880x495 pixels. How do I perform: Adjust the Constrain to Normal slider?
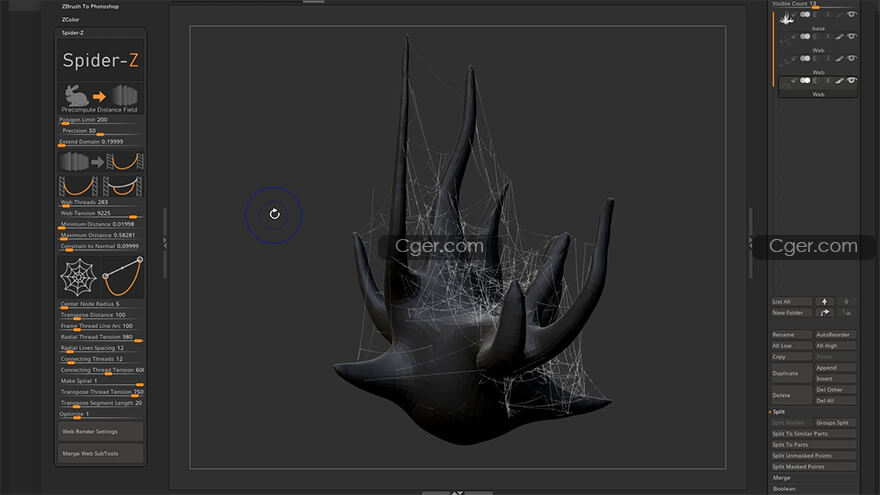point(101,246)
